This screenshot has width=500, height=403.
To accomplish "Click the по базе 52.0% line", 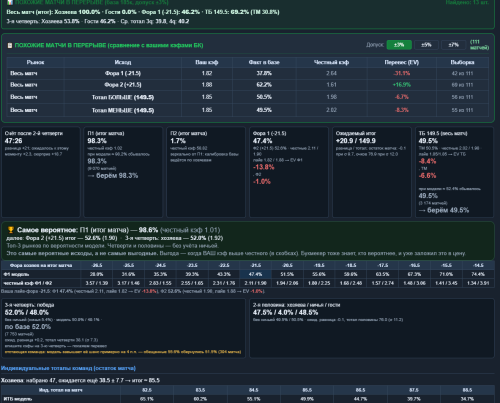I will click(x=28, y=327).
